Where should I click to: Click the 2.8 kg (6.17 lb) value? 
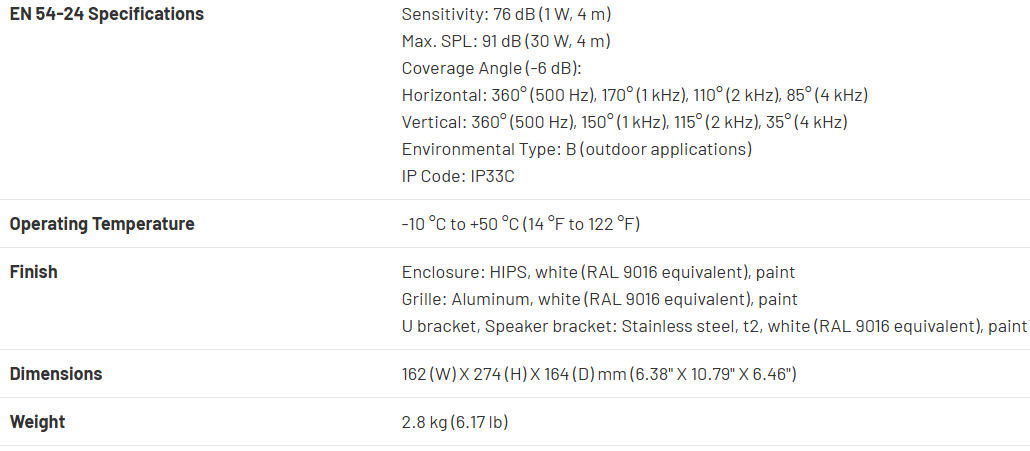coord(455,422)
